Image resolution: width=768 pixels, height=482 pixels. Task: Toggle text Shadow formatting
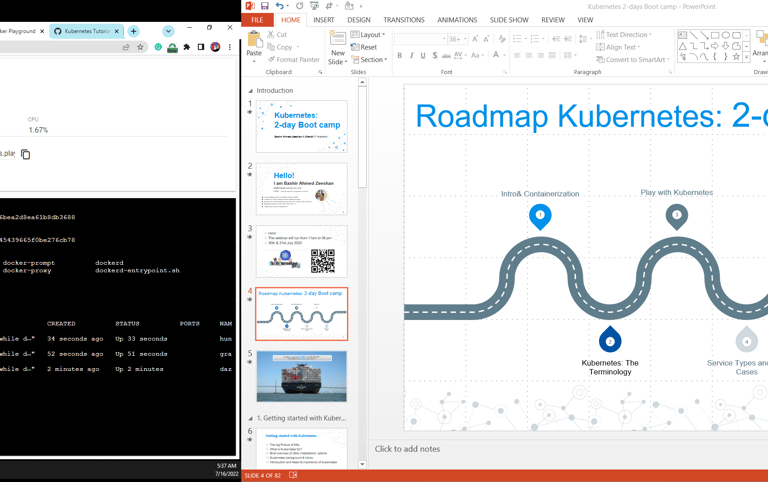coord(434,55)
